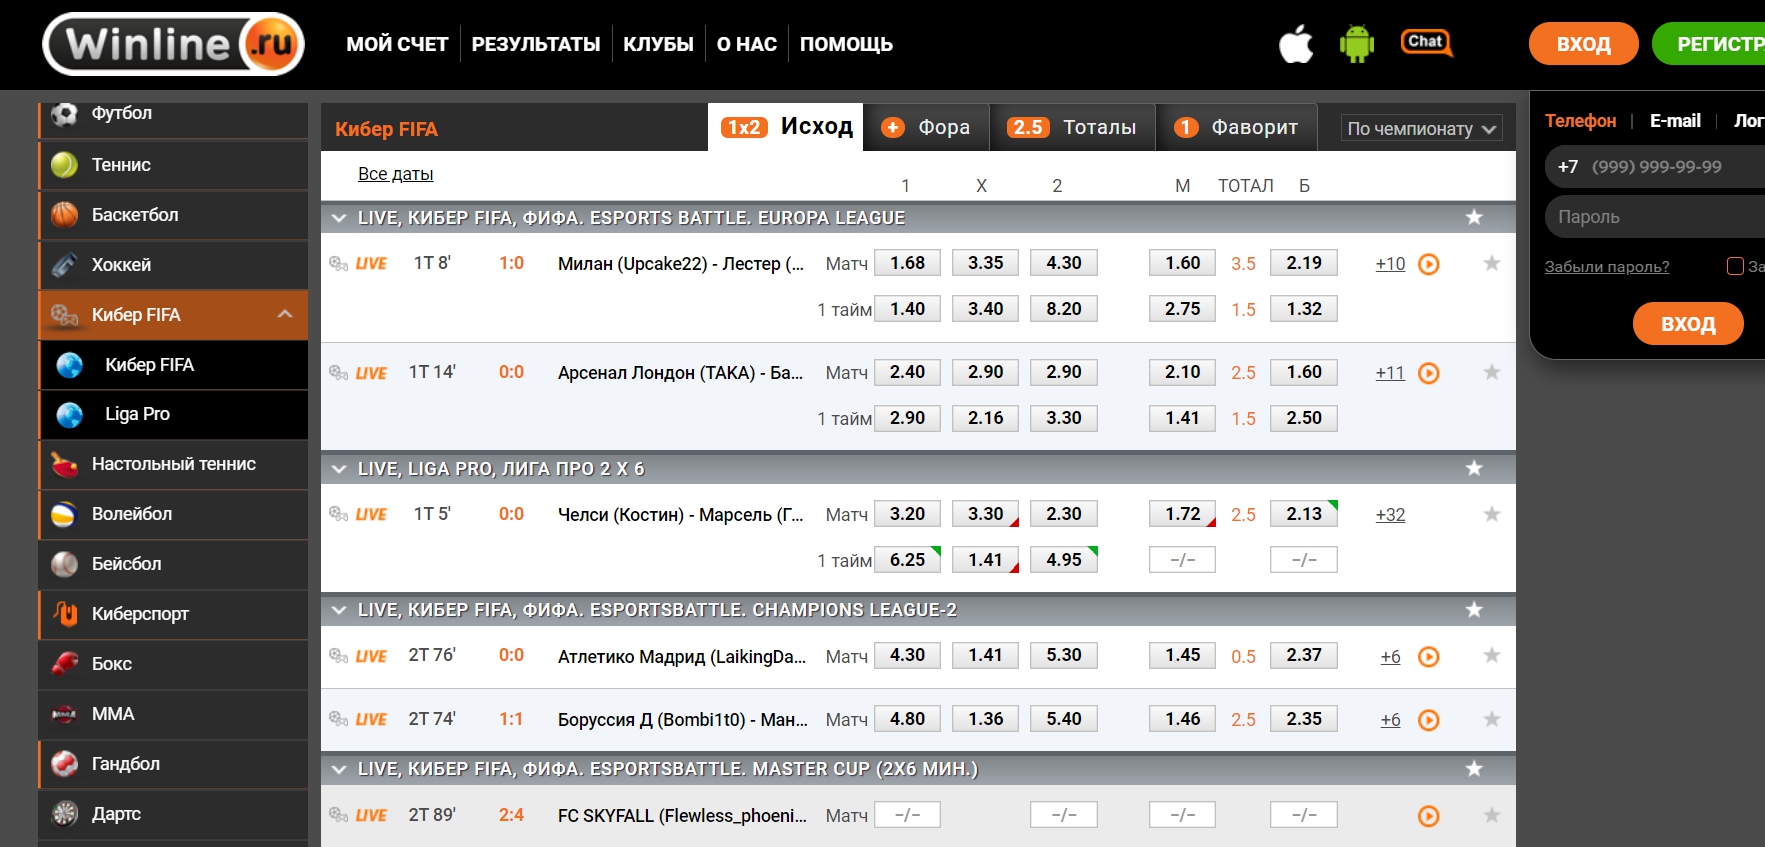The height and width of the screenshot is (847, 1765).
Task: Switch to the Тоталы tab
Action: point(1072,128)
